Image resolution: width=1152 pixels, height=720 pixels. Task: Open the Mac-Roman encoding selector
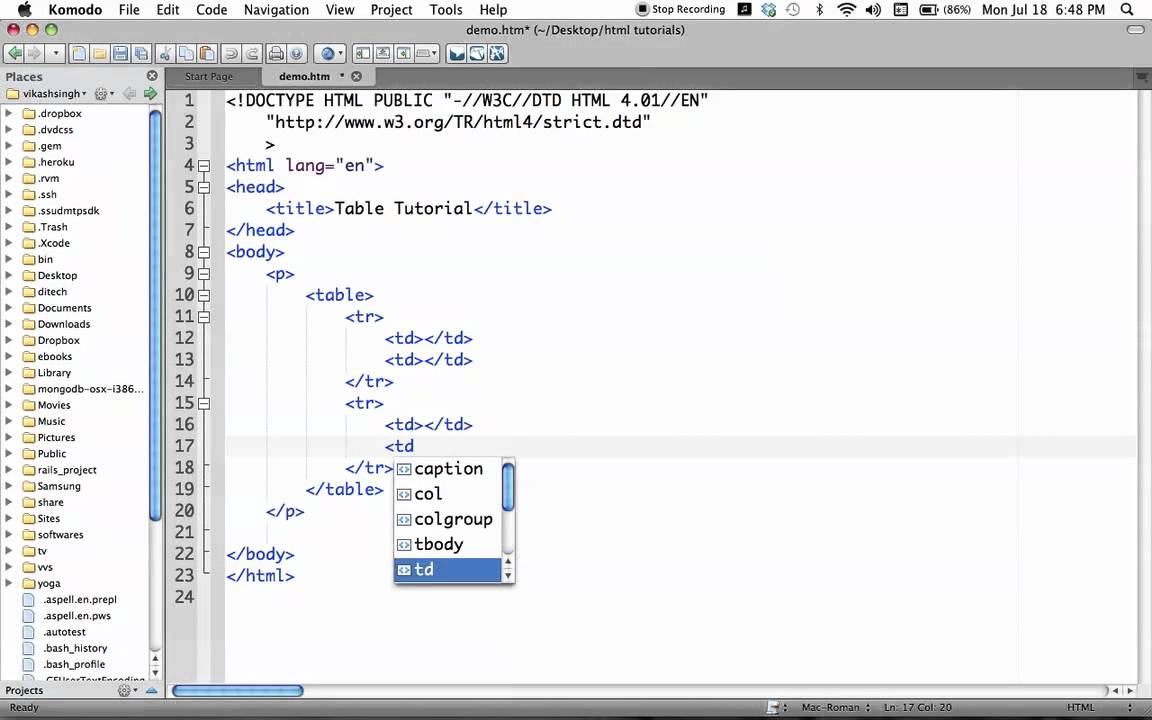click(x=836, y=708)
